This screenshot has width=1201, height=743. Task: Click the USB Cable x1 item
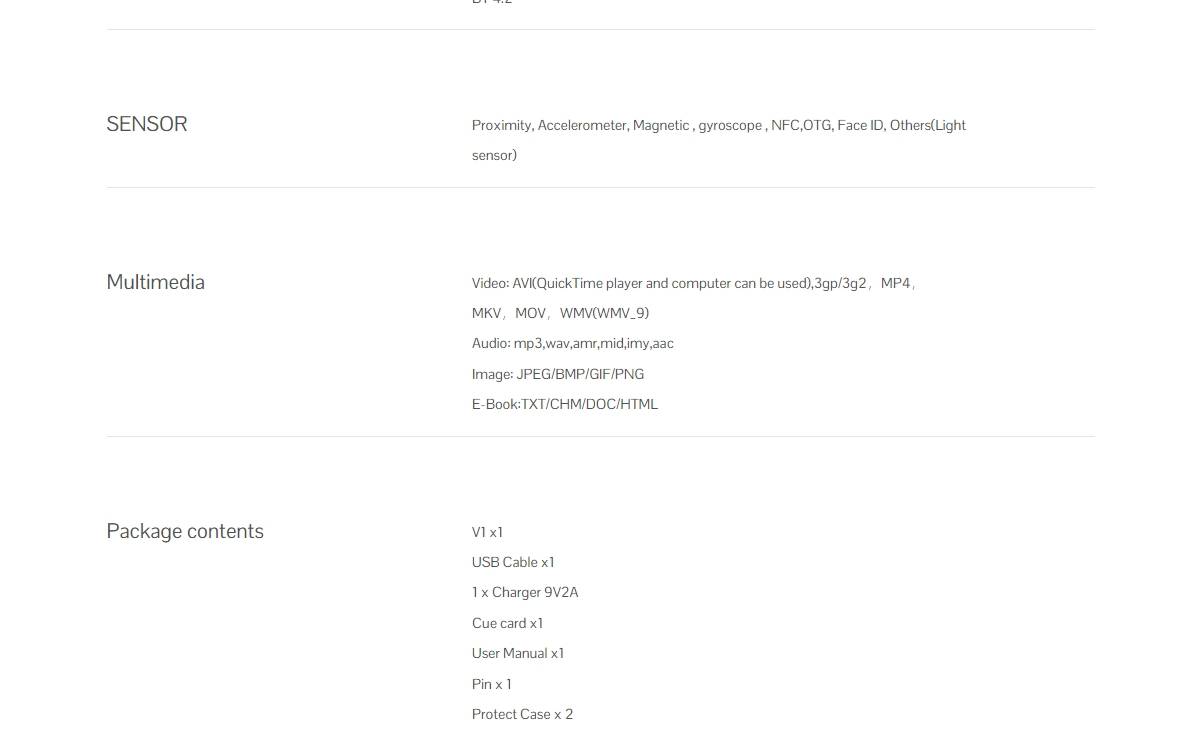pos(513,562)
